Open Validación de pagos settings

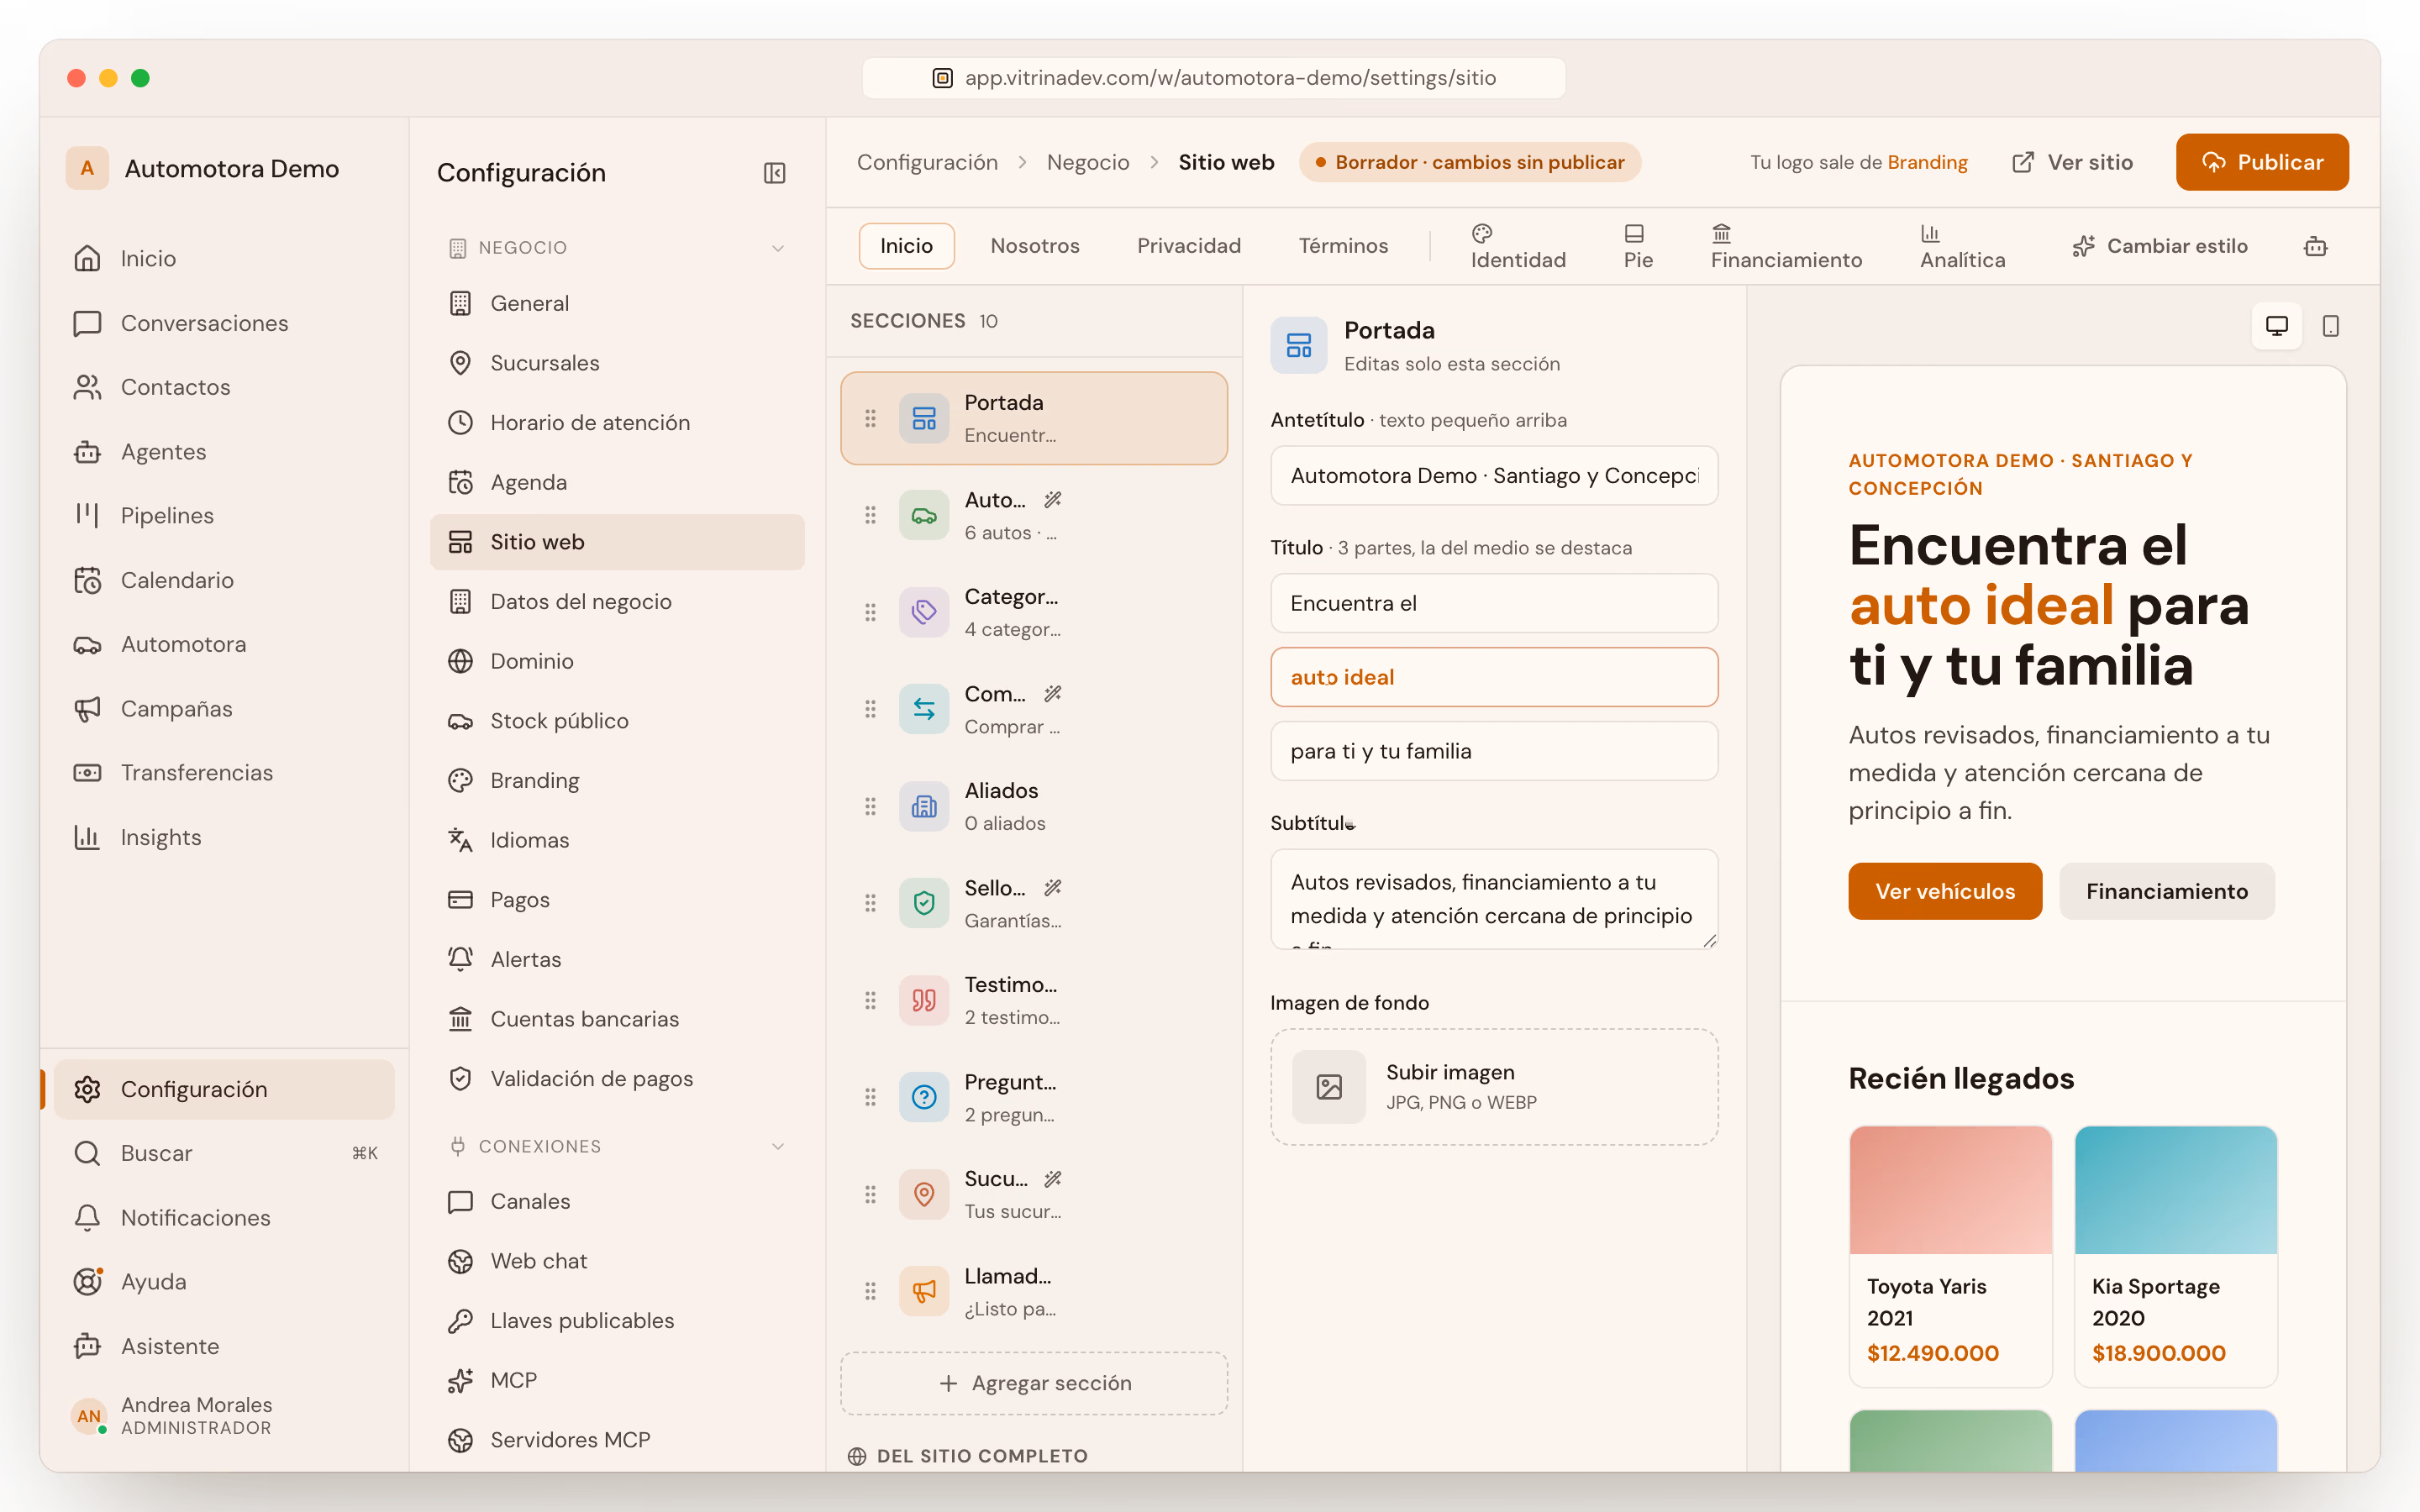(617, 1079)
